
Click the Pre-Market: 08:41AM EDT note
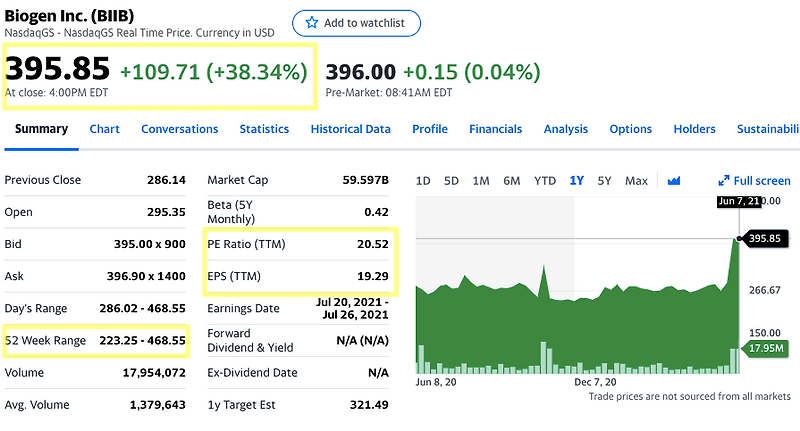389,93
